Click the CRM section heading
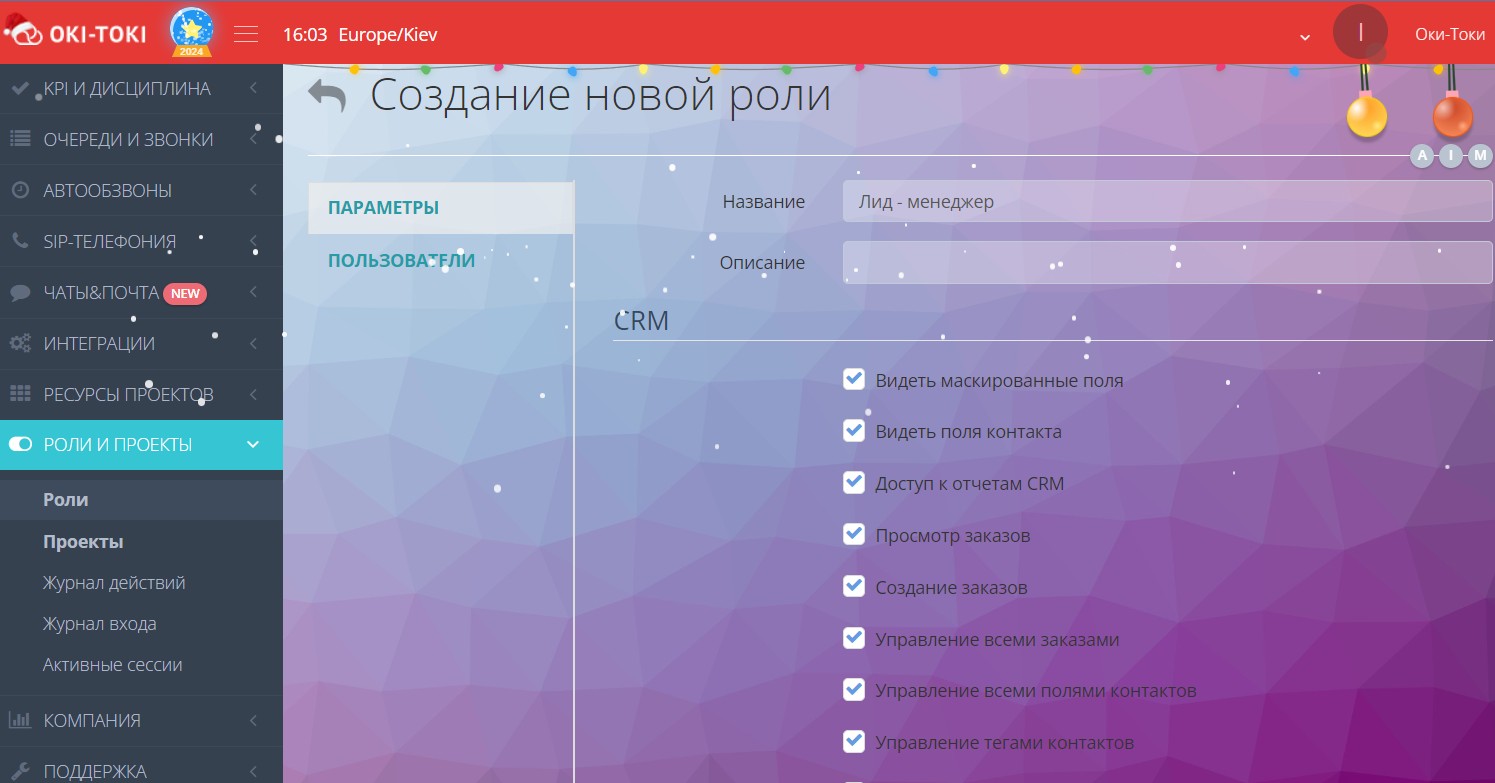The image size is (1495, 783). [641, 321]
